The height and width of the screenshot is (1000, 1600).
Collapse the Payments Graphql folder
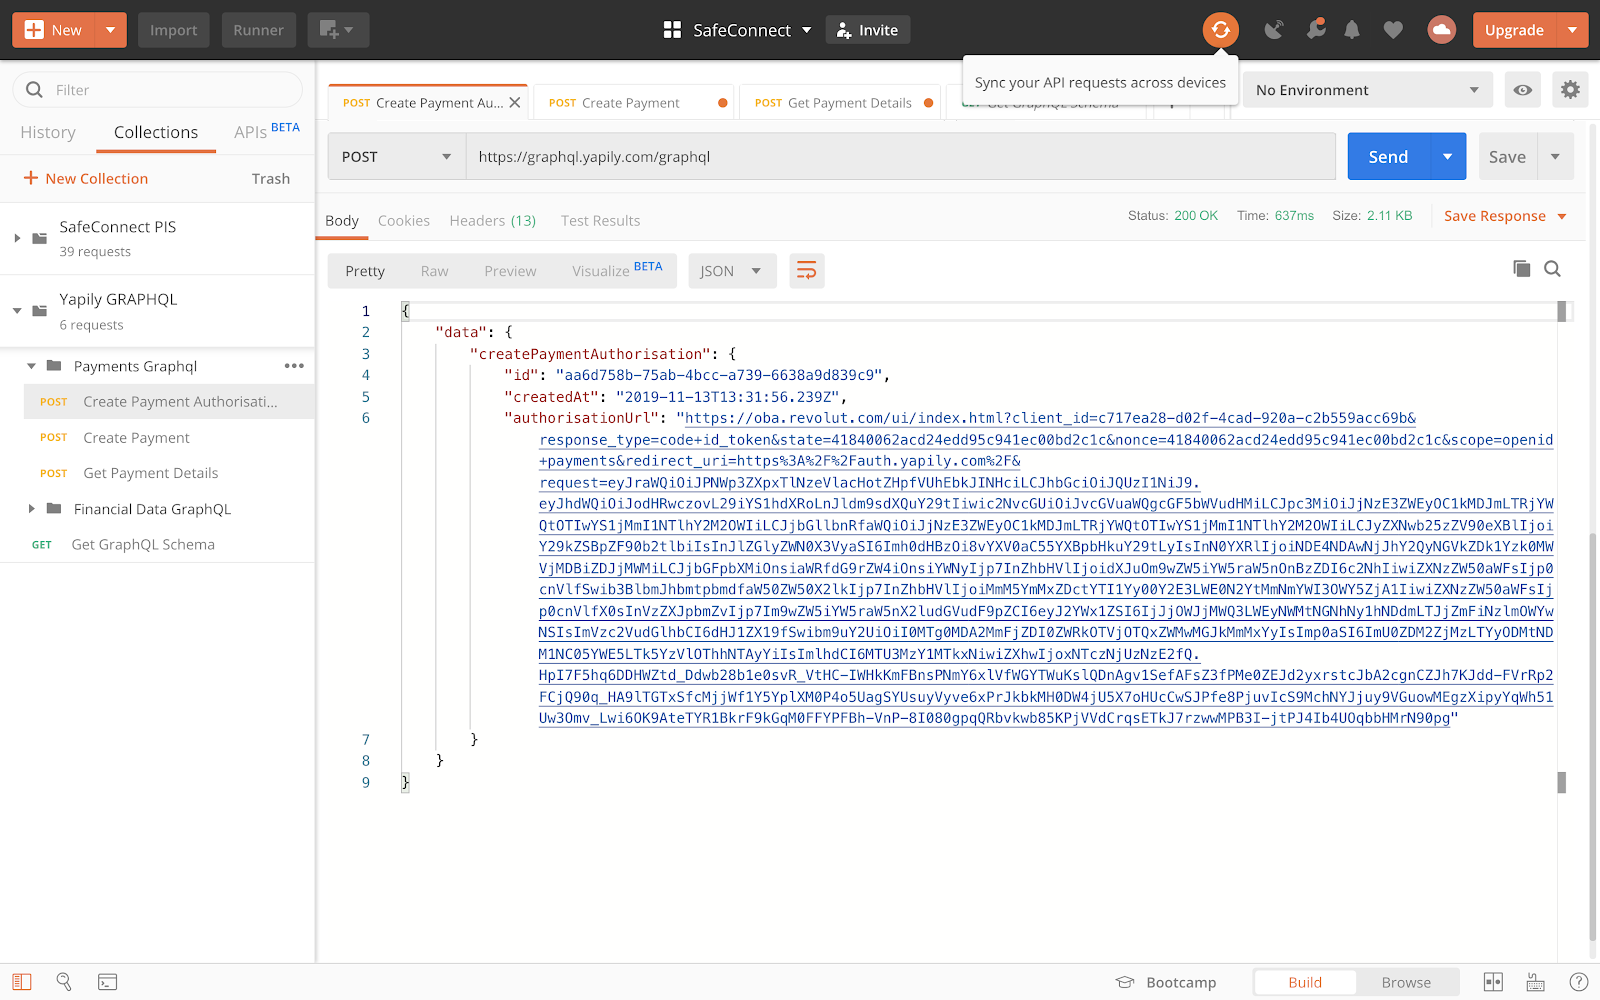coord(31,366)
